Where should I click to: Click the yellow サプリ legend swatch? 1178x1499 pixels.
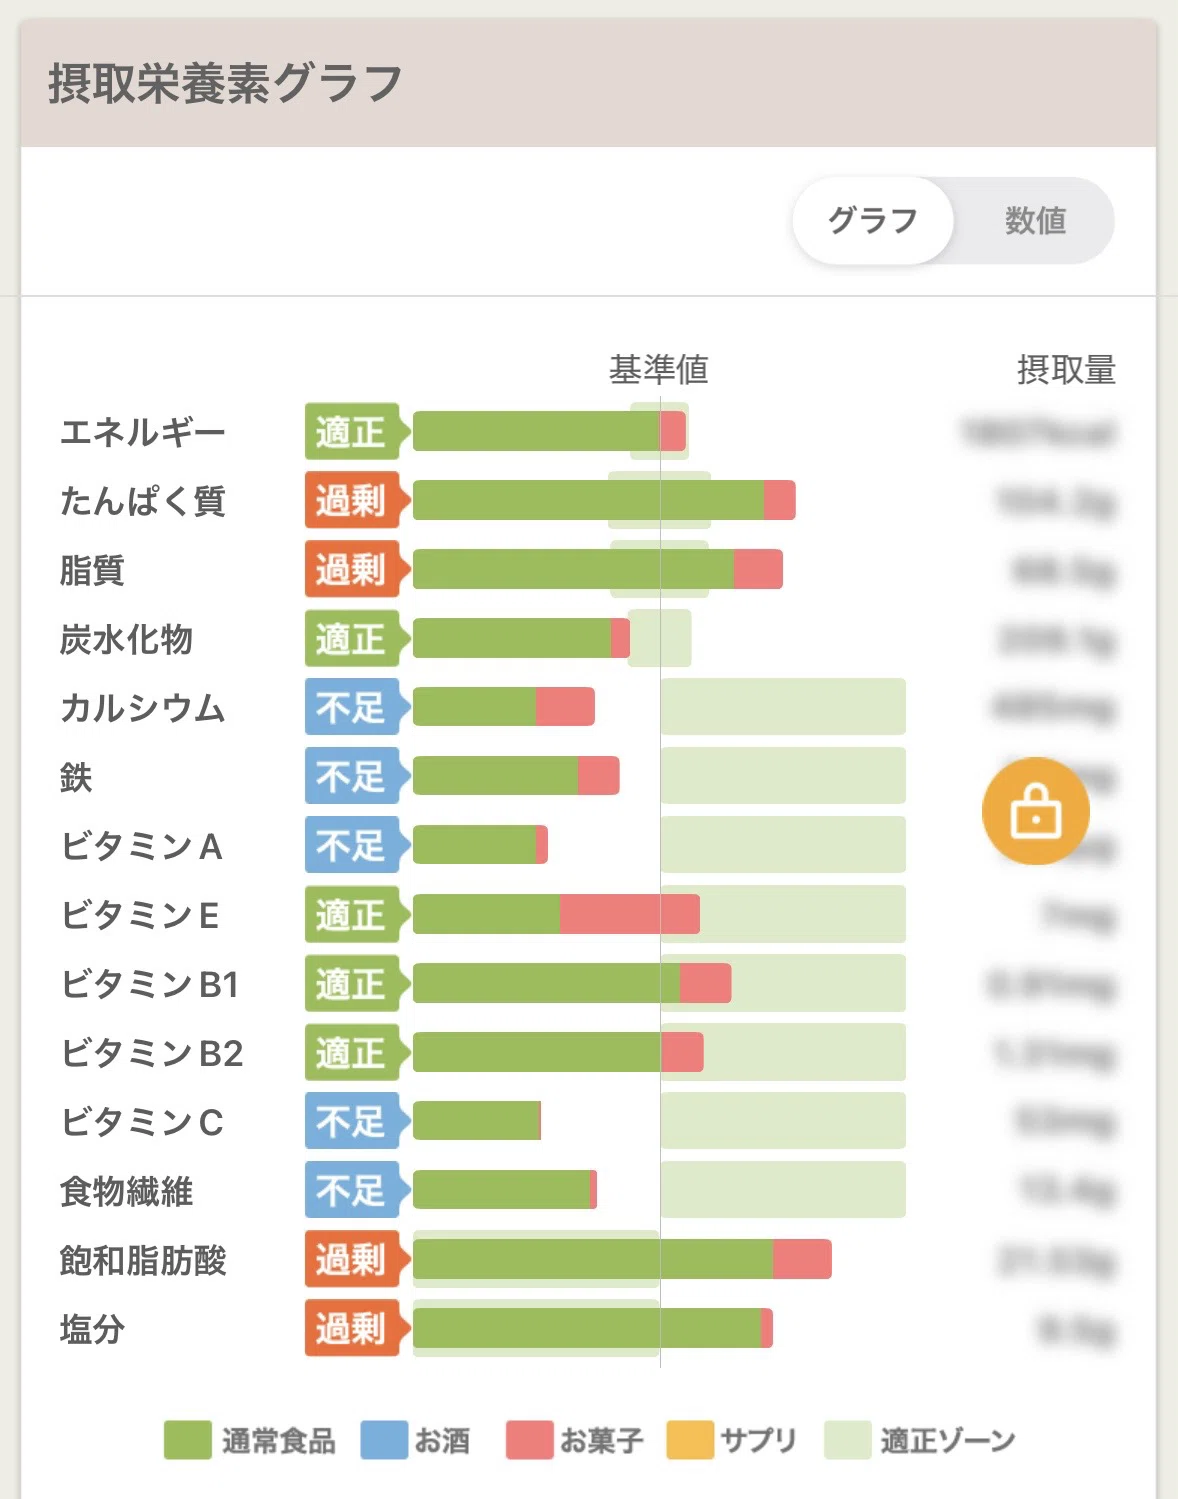click(x=690, y=1440)
